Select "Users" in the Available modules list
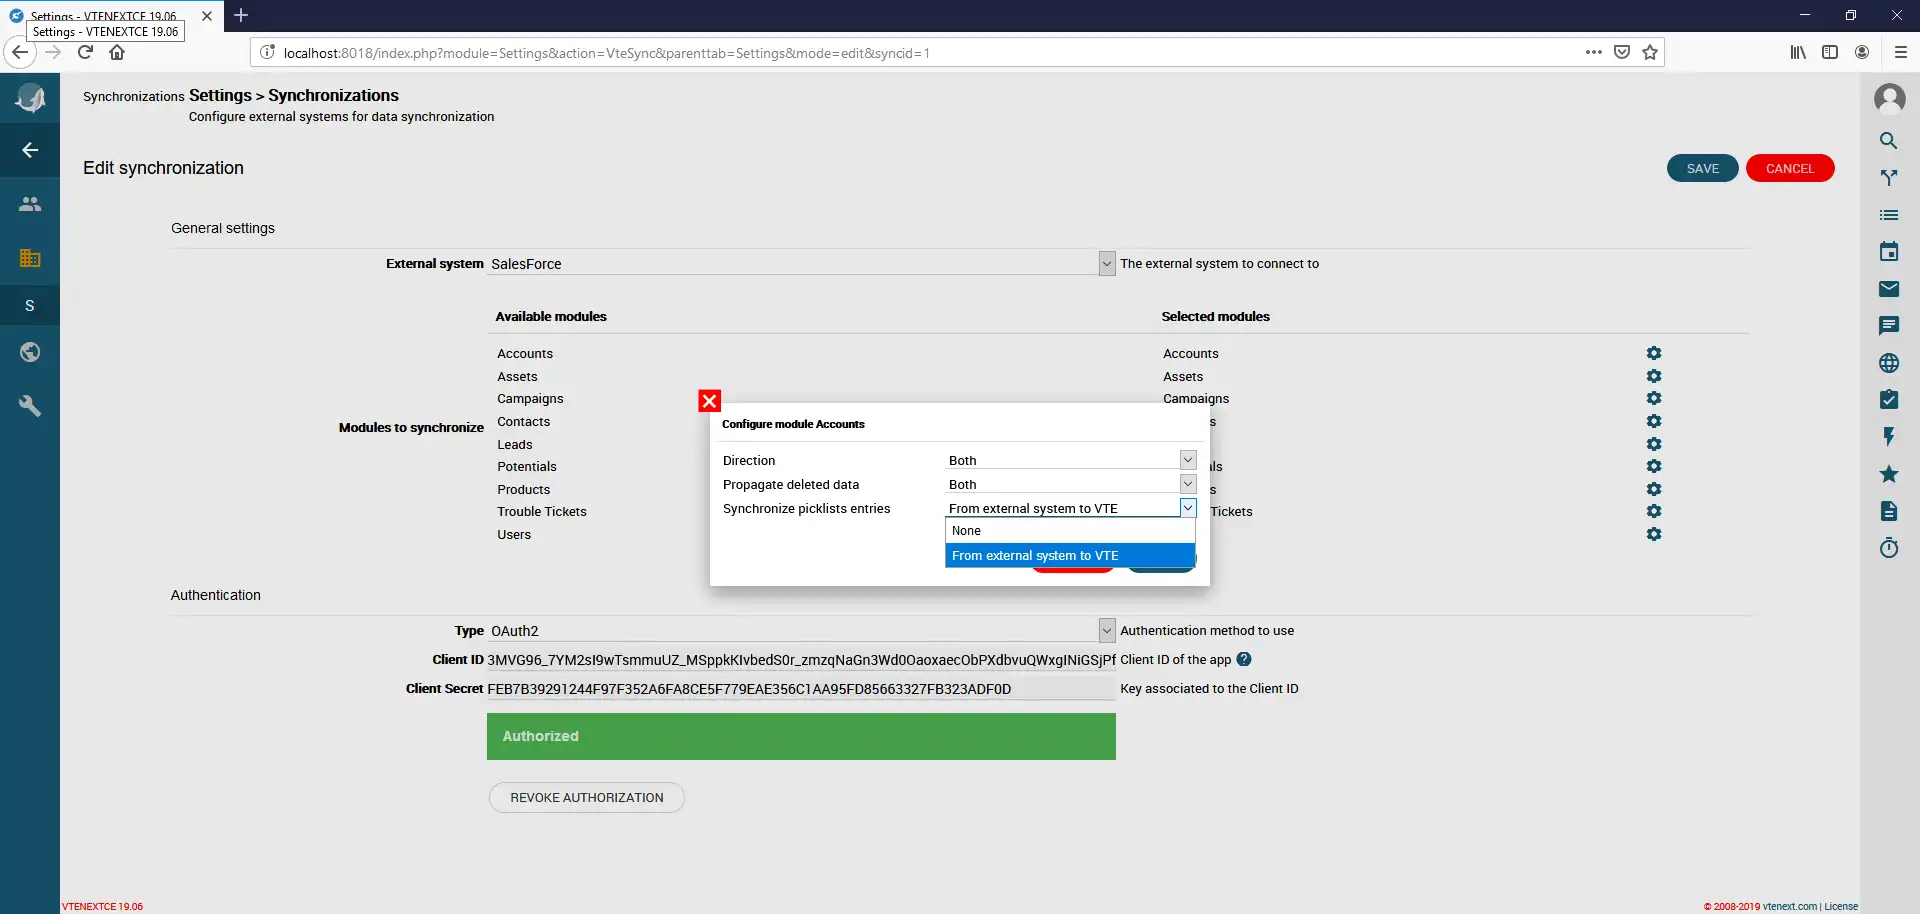 514,535
